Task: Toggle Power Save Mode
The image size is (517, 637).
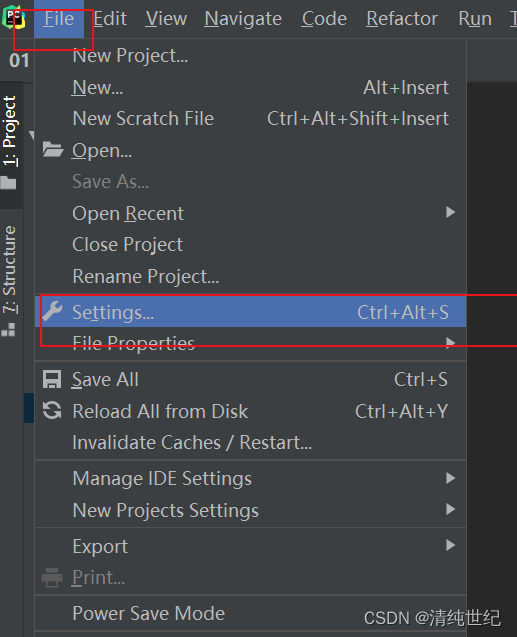Action: coord(250,613)
